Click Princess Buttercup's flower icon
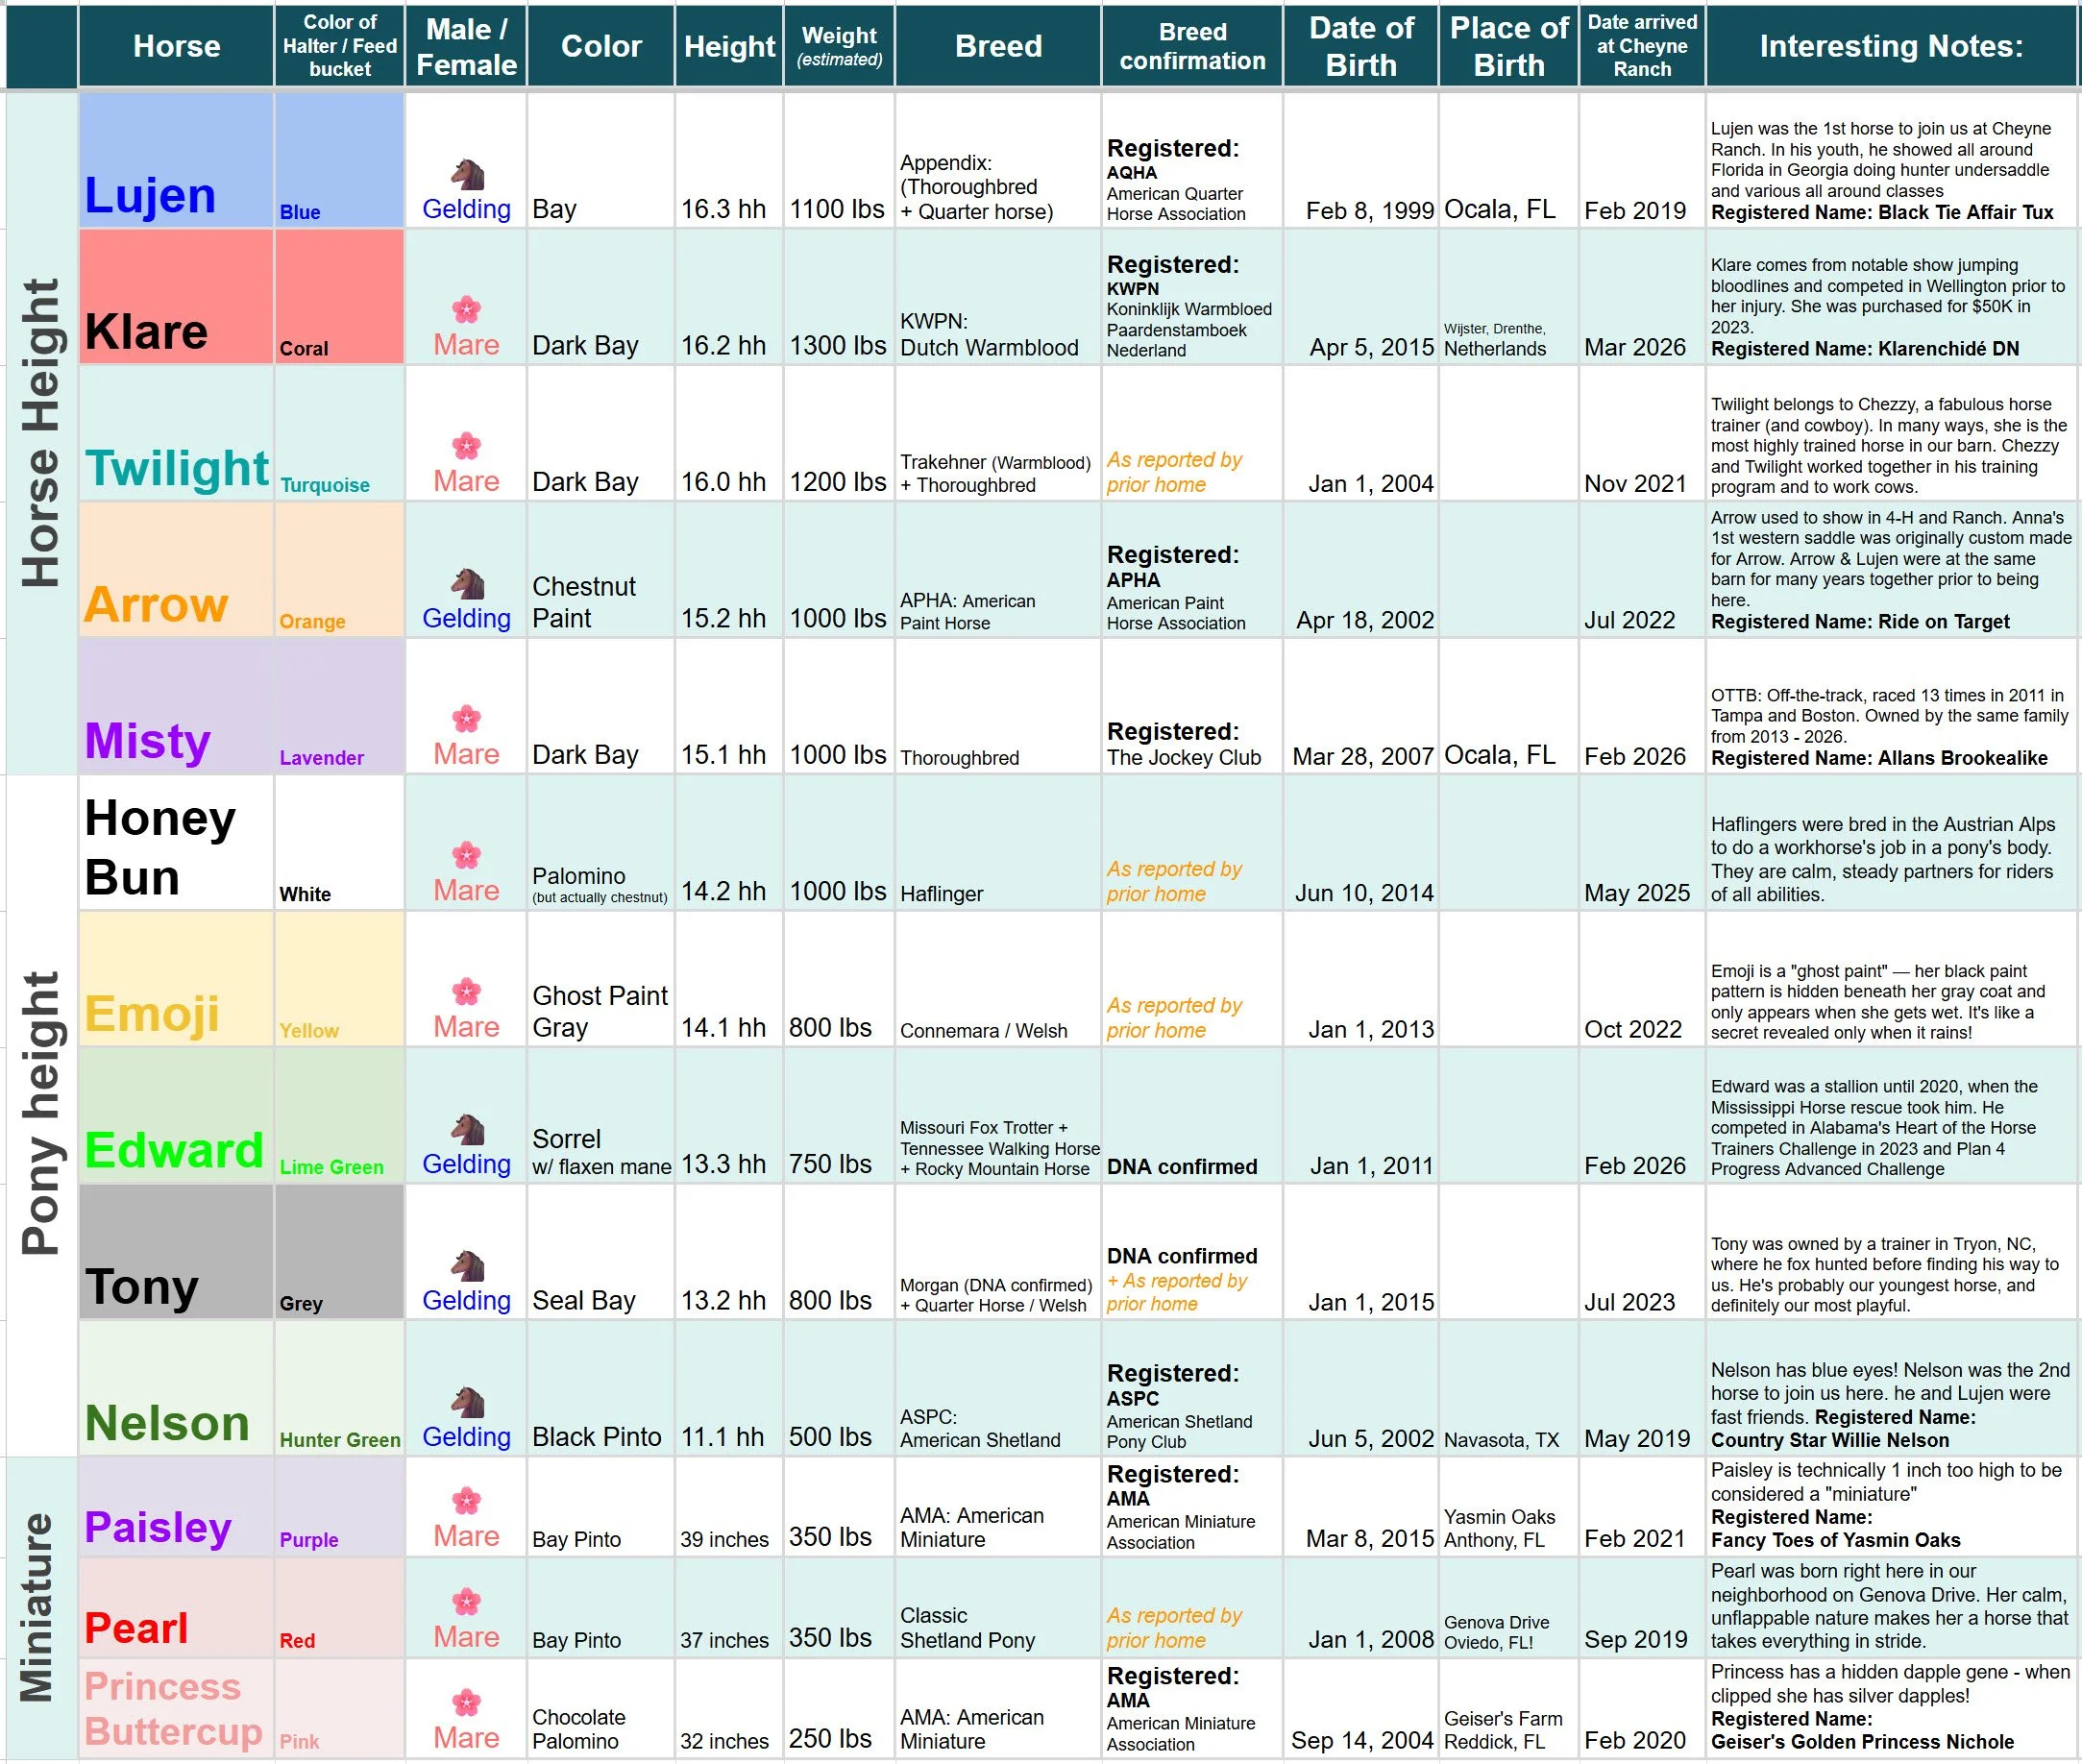Viewport: 2082px width, 1764px height. click(466, 1703)
